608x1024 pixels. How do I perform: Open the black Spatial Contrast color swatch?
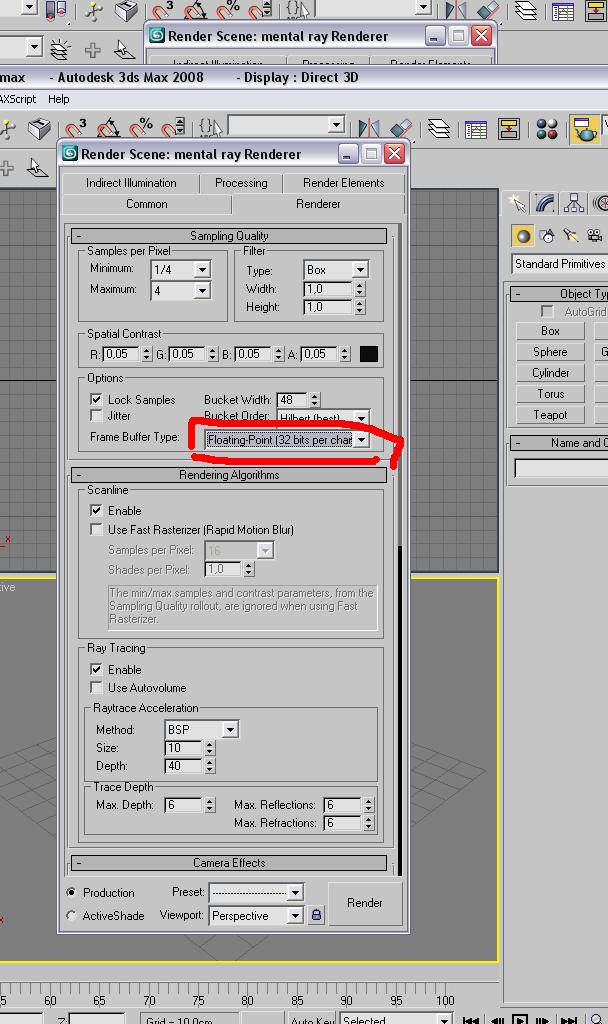(x=368, y=354)
